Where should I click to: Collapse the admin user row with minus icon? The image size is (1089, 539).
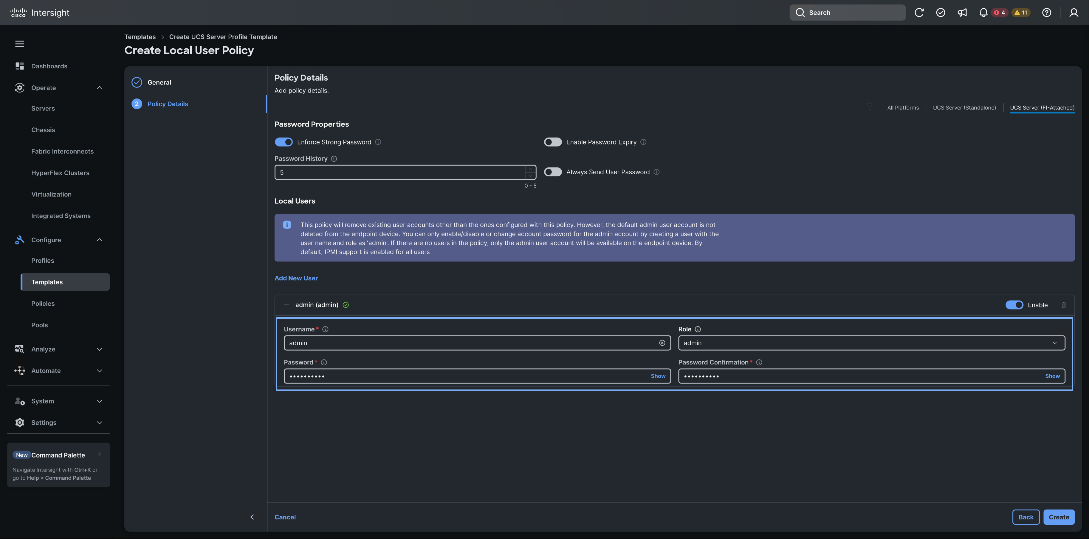pos(286,305)
